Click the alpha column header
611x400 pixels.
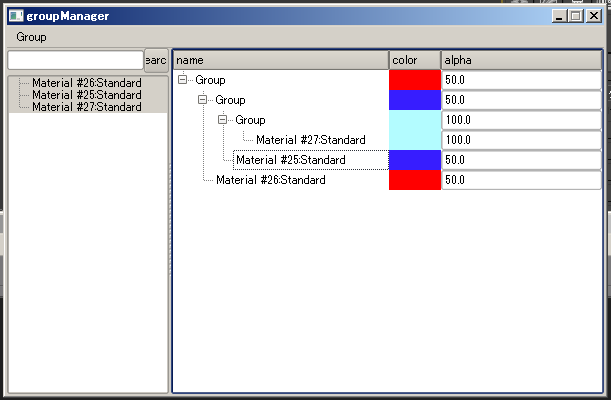[521, 60]
